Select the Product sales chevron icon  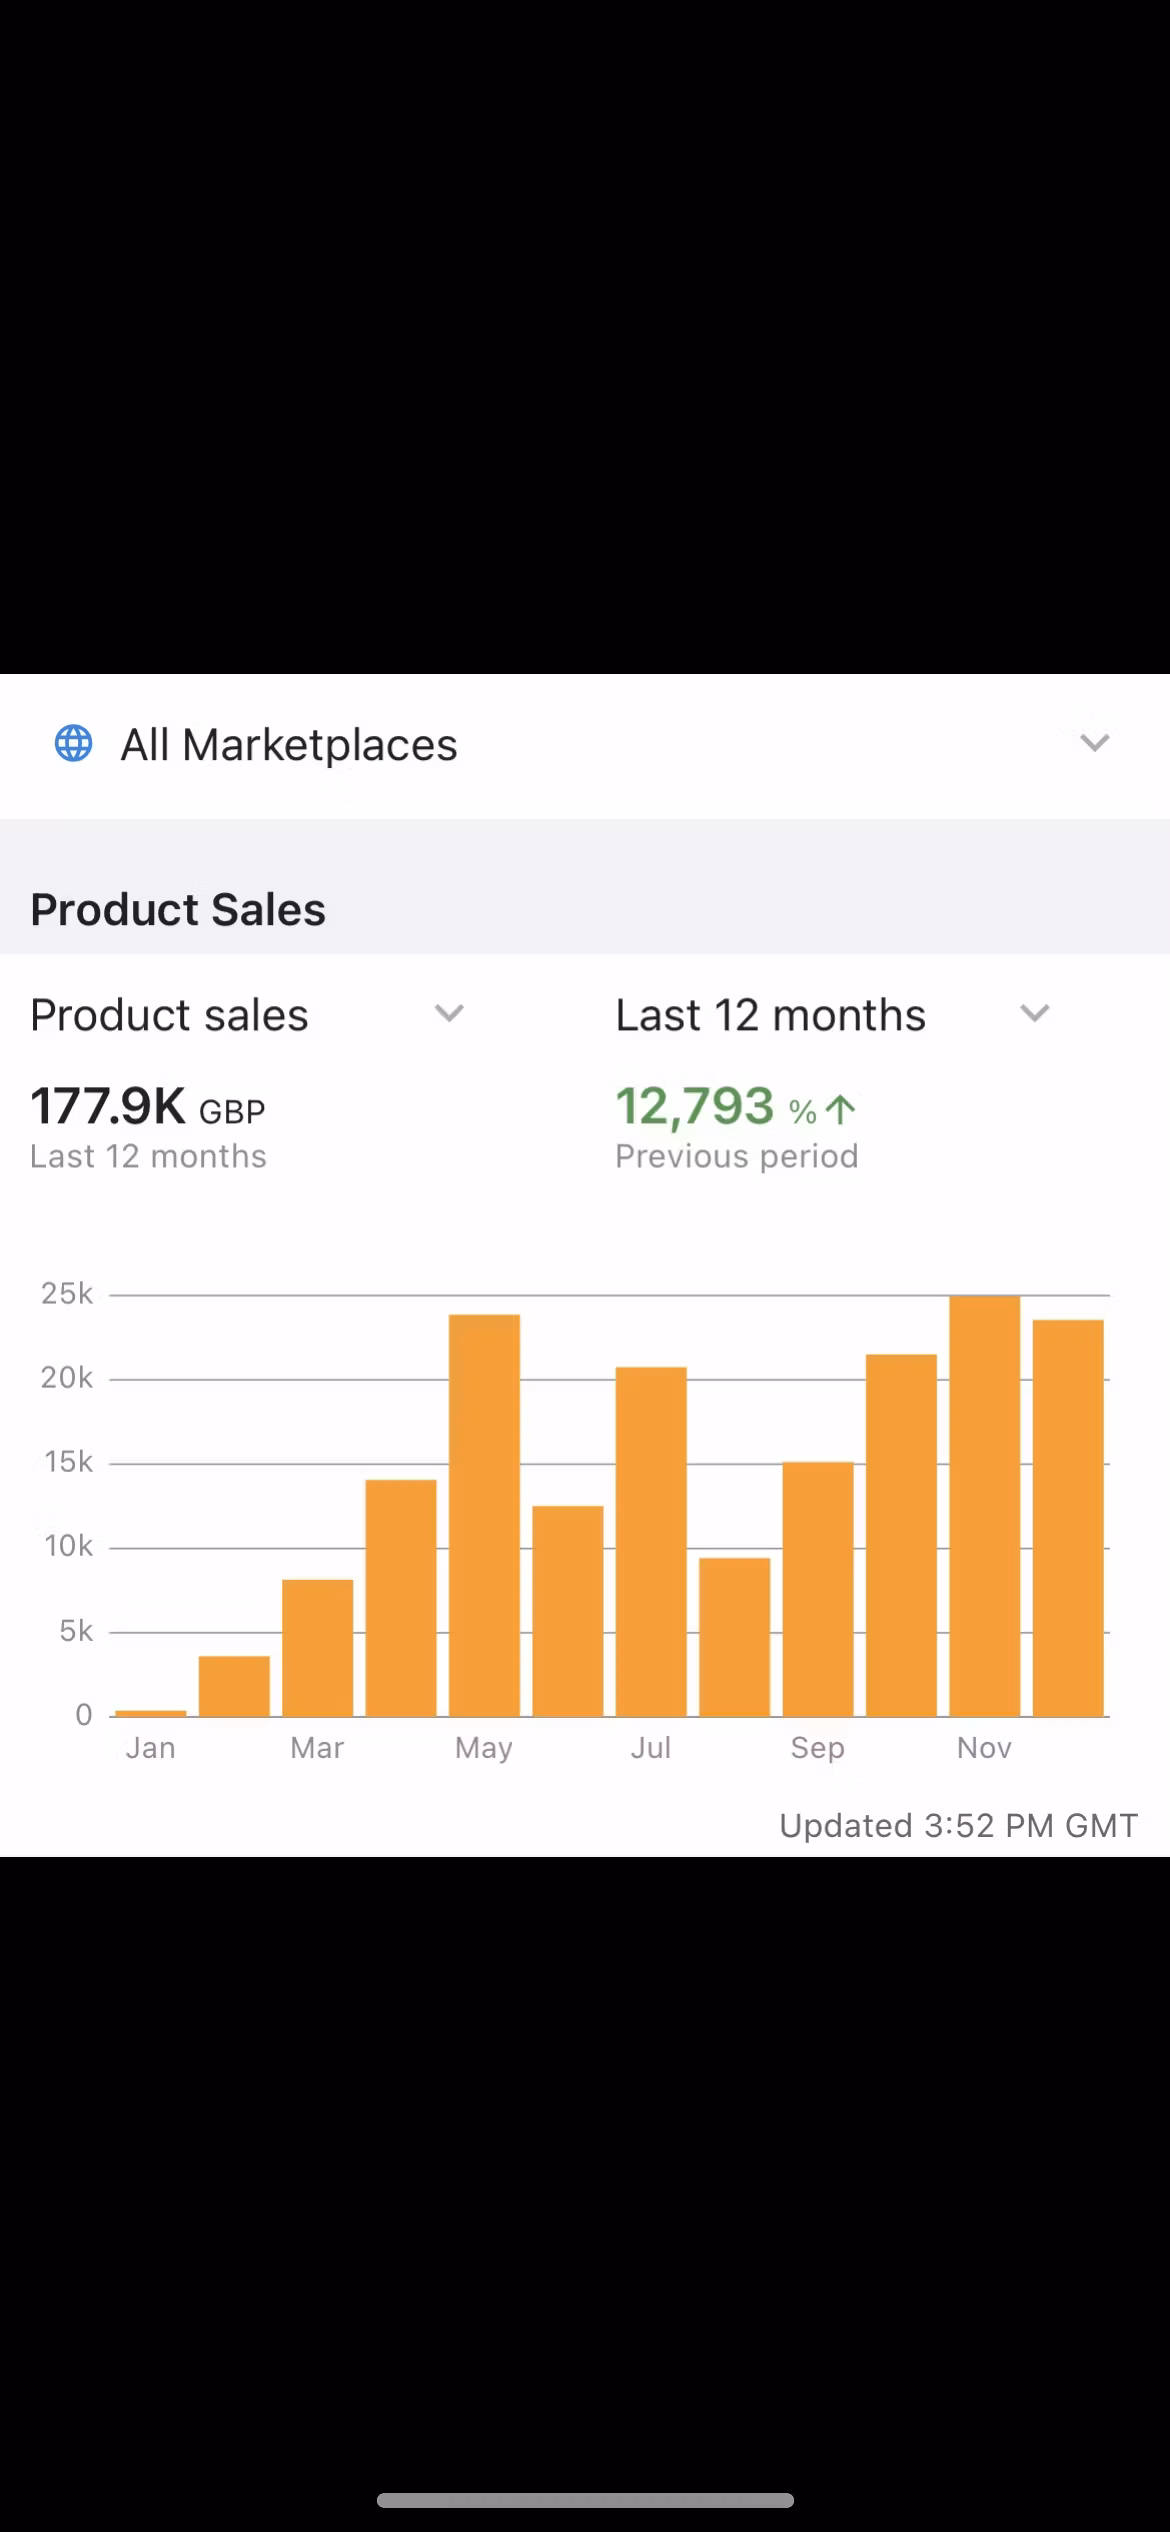[x=450, y=1014]
